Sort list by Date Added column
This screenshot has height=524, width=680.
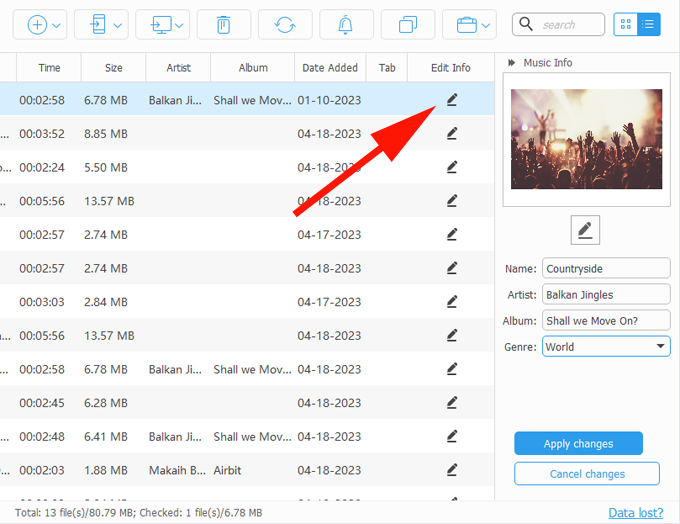pos(330,68)
